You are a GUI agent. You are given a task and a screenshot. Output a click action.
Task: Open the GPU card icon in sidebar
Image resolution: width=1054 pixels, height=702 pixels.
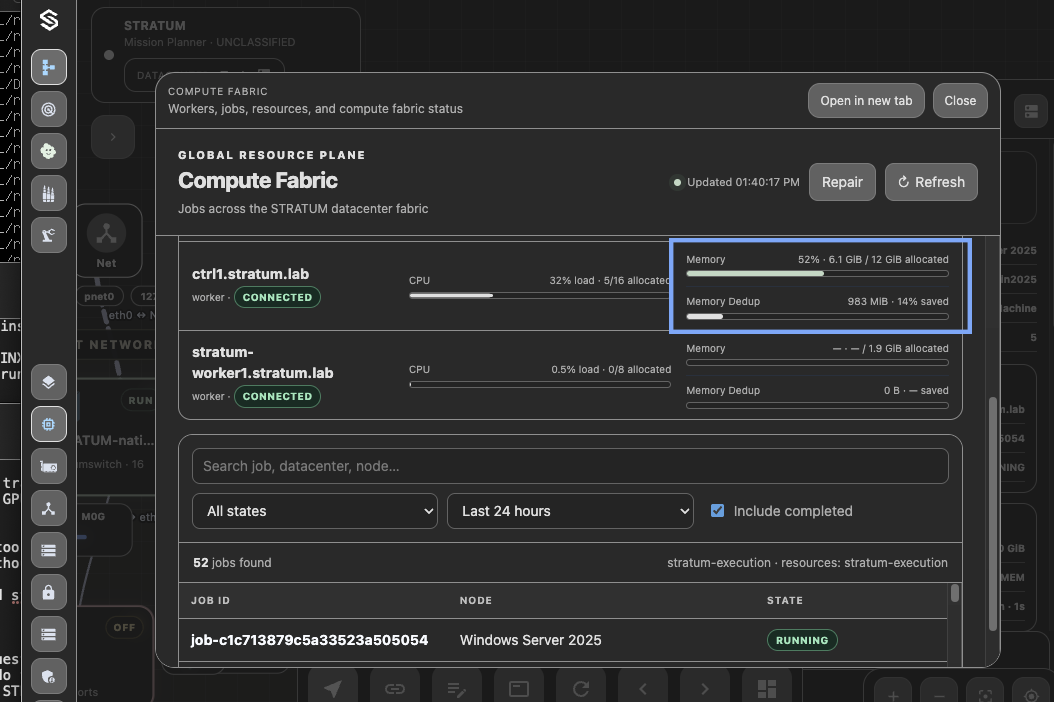[48, 466]
